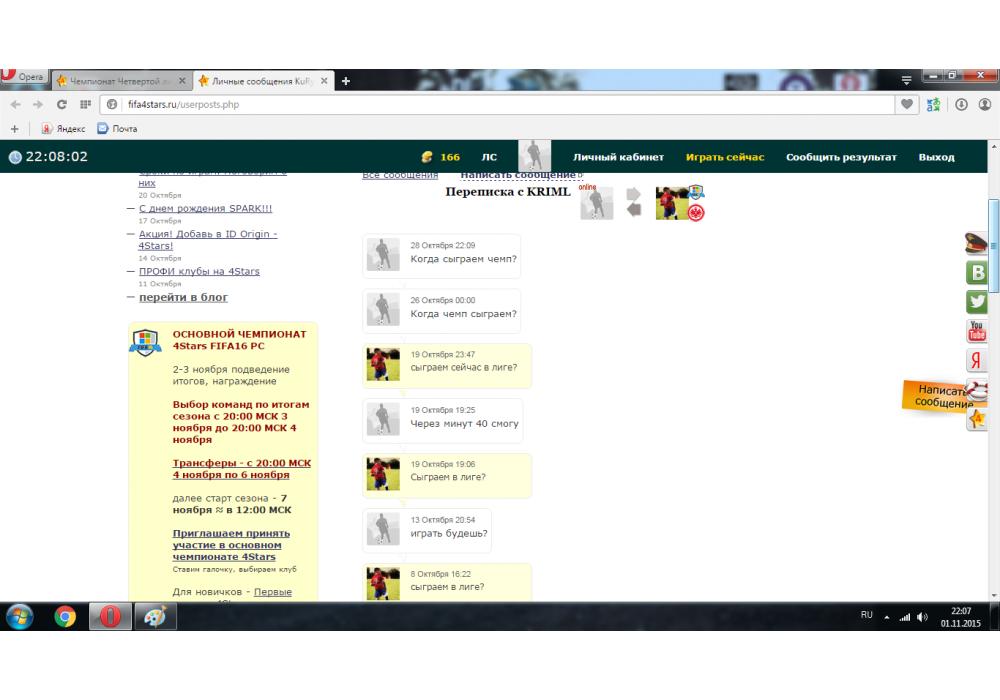Open the Twitter sidebar icon

pyautogui.click(x=977, y=302)
